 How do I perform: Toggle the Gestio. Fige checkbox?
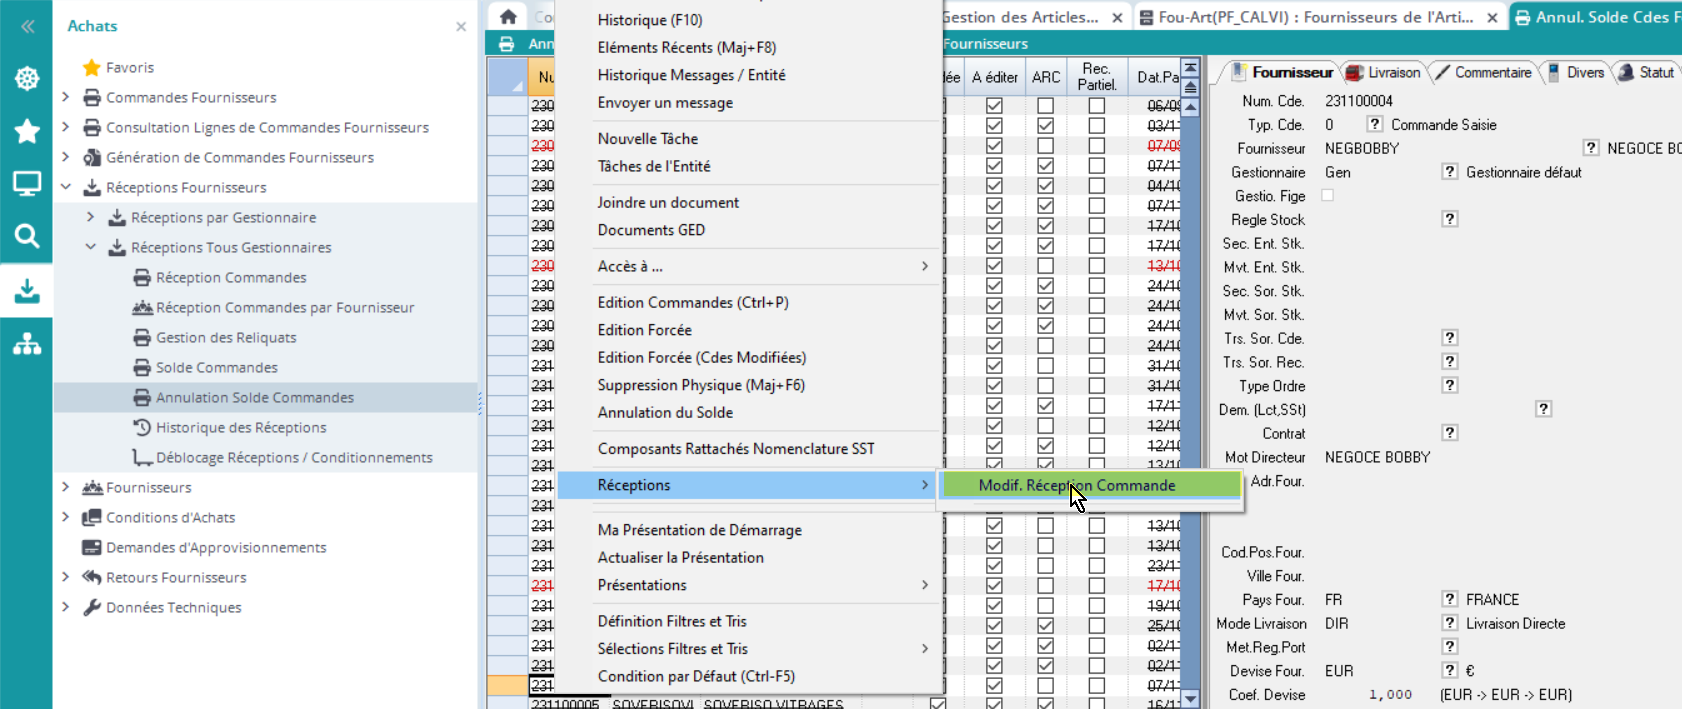point(1328,196)
